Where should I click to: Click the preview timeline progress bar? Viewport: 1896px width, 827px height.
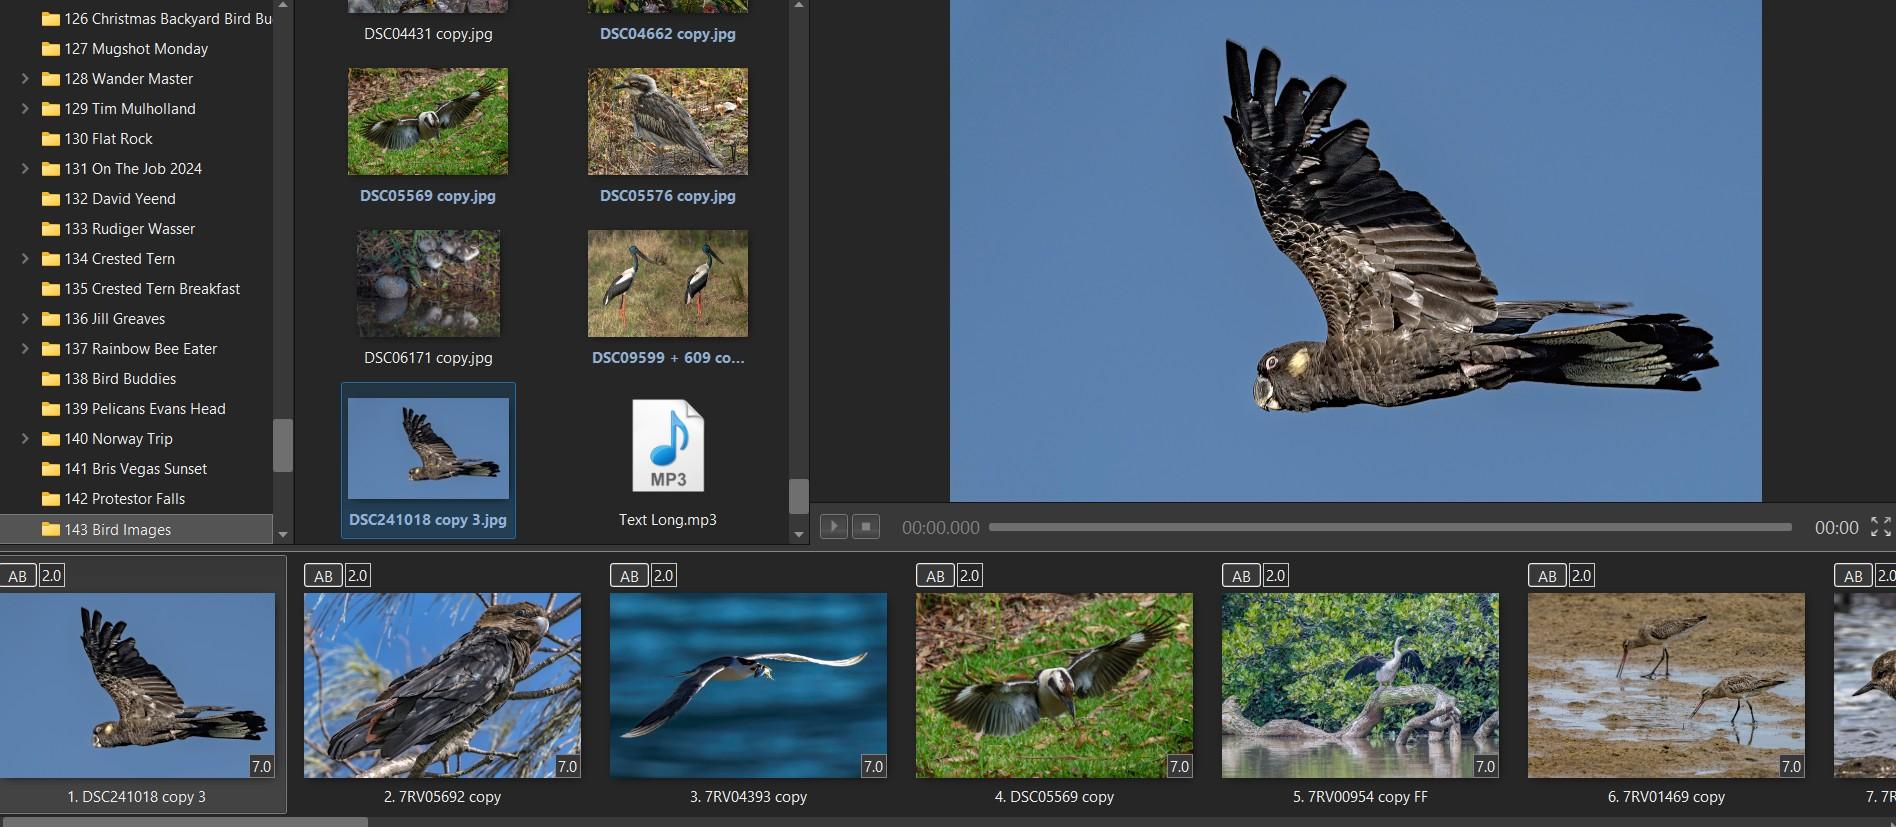pos(1390,527)
